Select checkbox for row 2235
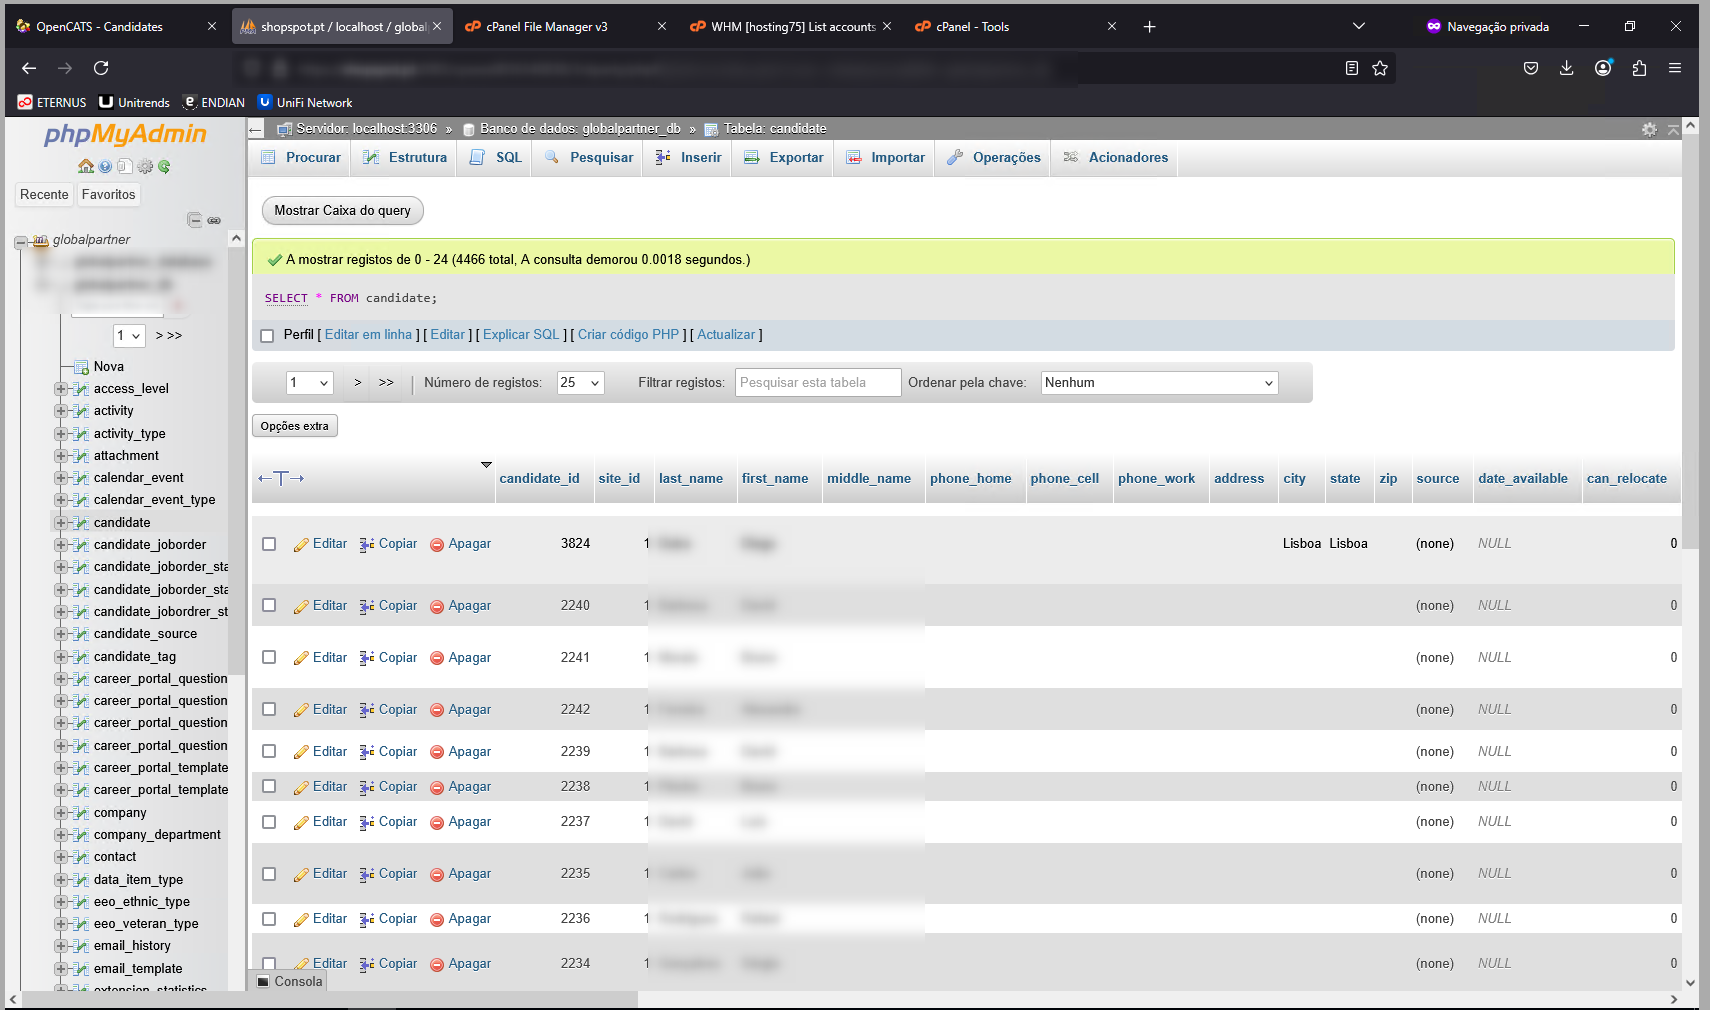The width and height of the screenshot is (1710, 1010). [x=269, y=874]
